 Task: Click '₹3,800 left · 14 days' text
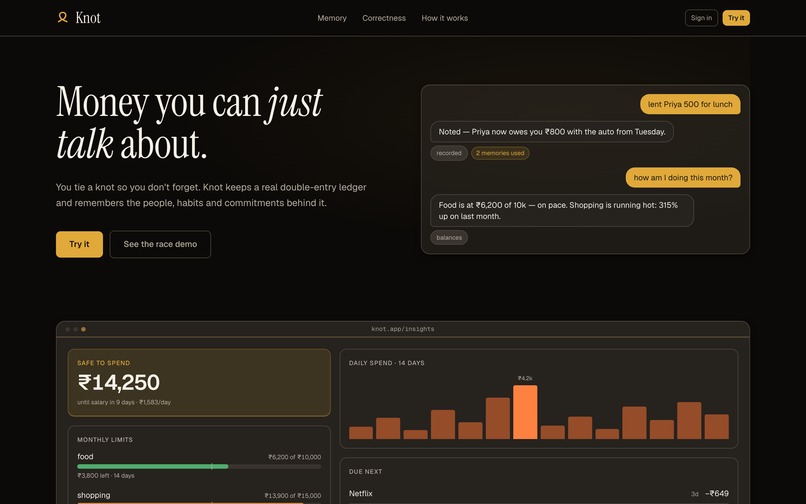(106, 476)
